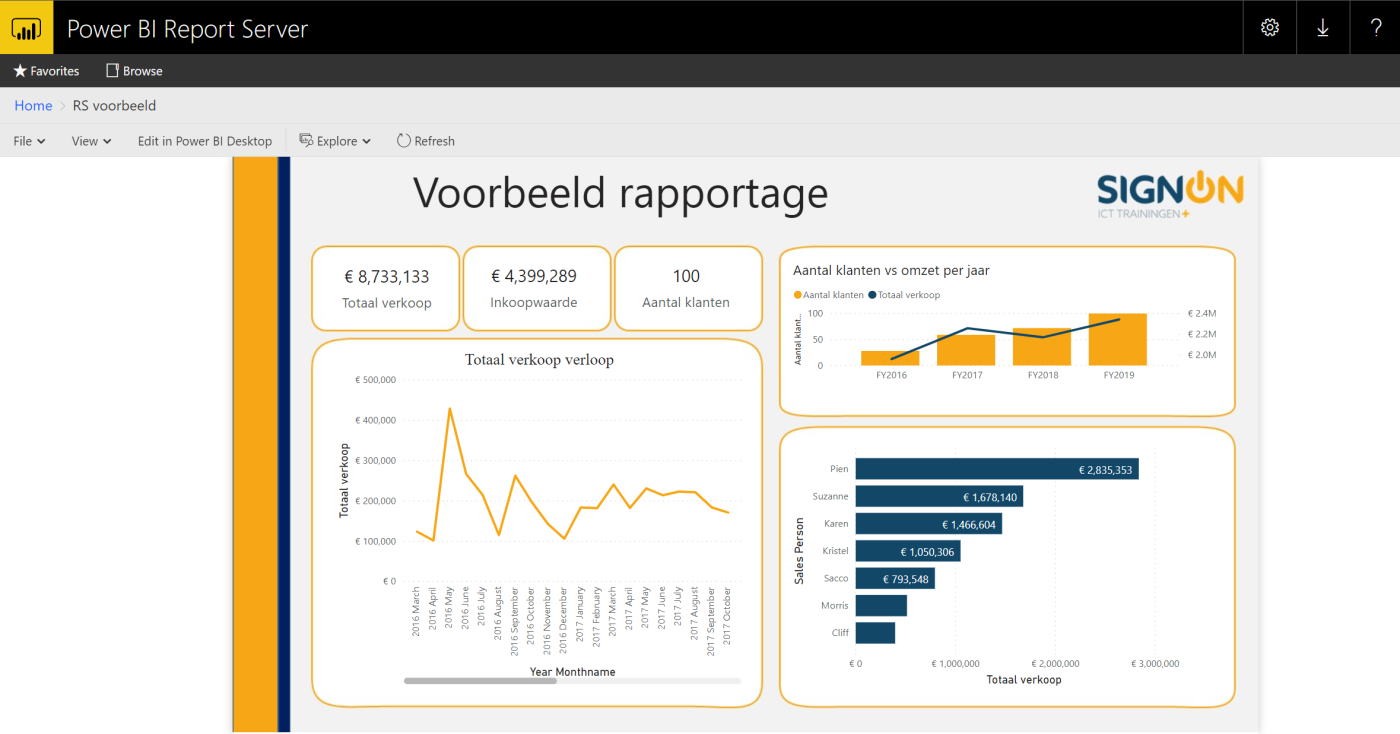
Task: Click the download arrow icon
Action: coord(1322,28)
